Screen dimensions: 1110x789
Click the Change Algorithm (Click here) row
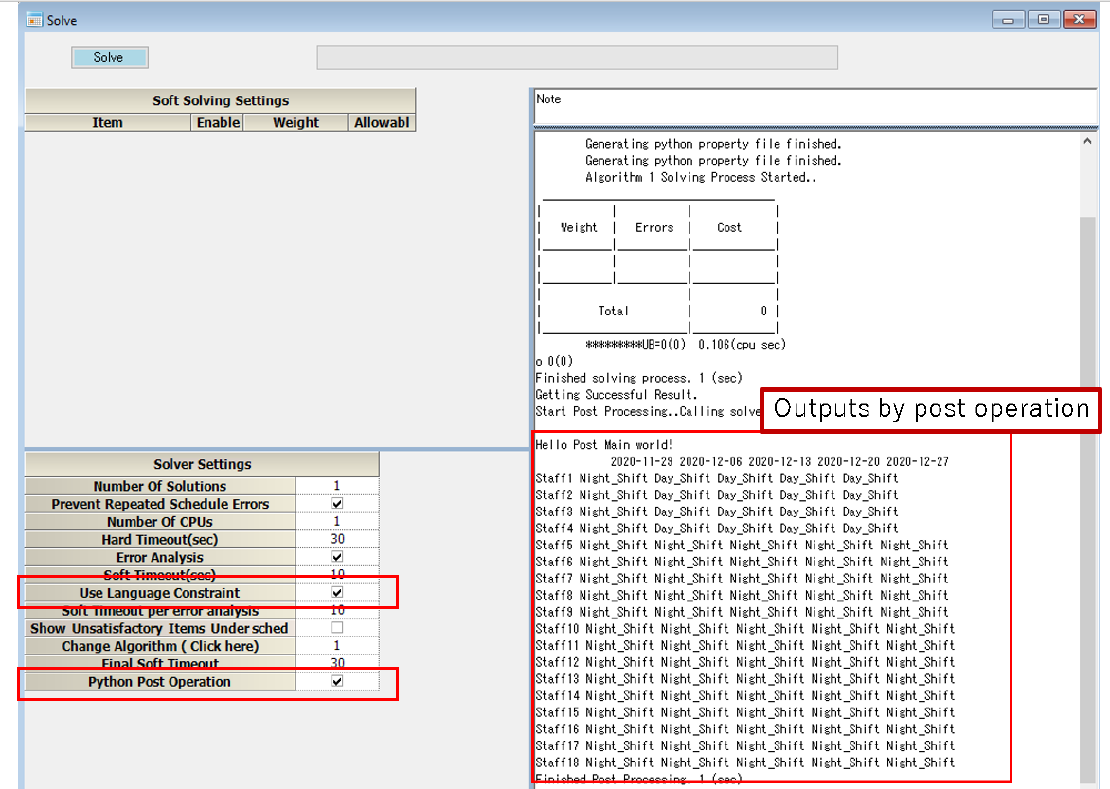(x=160, y=646)
